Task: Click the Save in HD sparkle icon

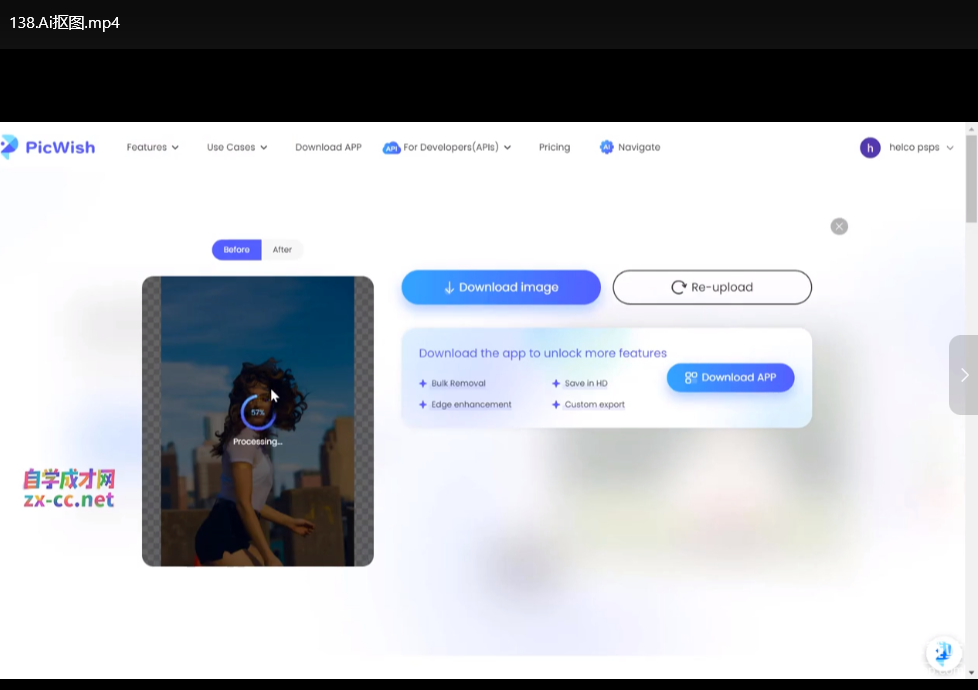Action: 556,383
